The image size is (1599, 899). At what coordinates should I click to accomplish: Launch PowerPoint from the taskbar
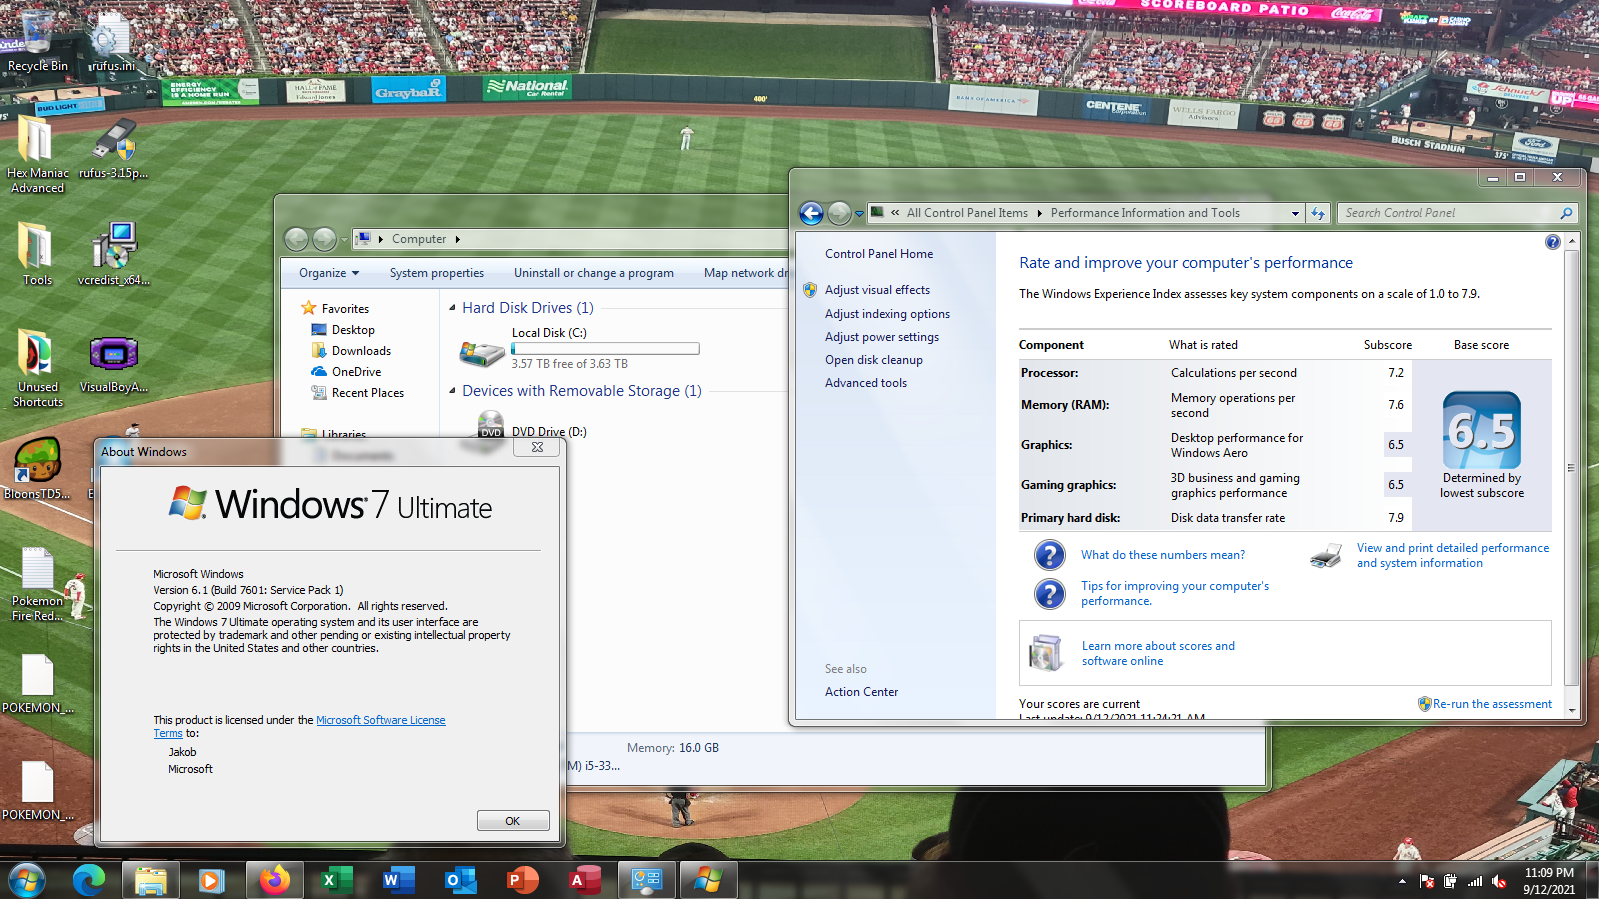[522, 880]
